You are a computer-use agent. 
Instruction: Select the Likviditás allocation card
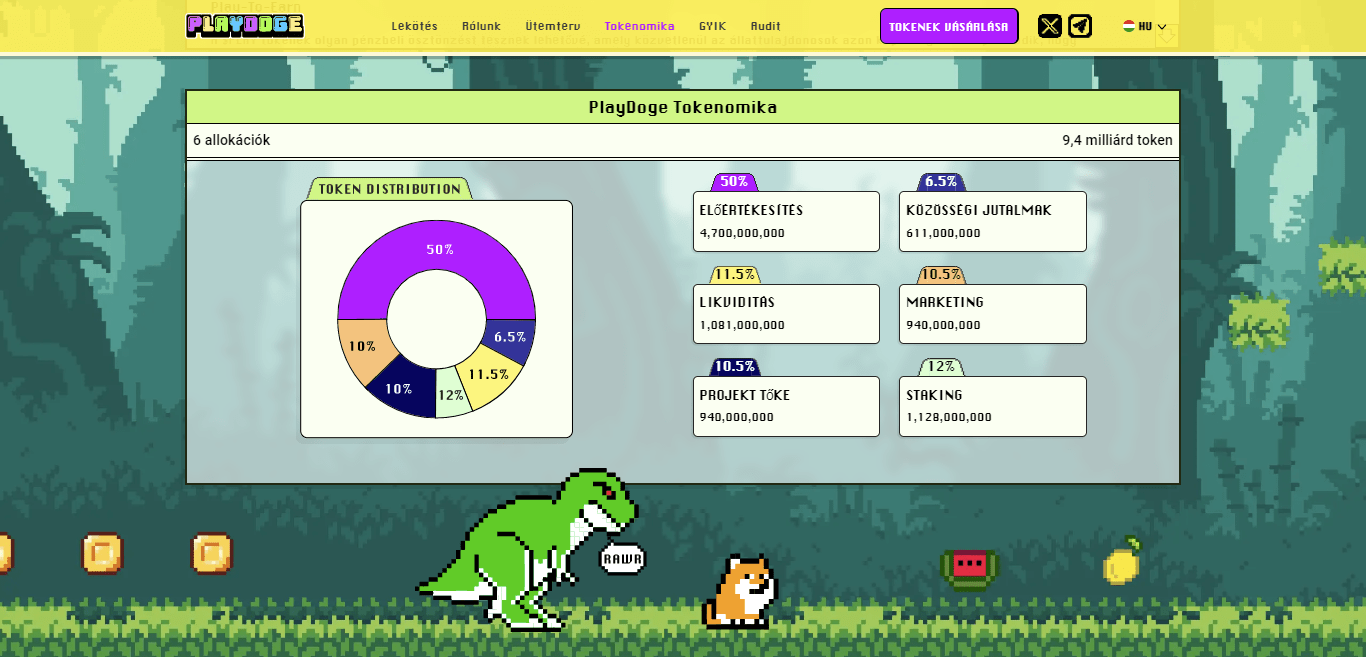coord(786,314)
